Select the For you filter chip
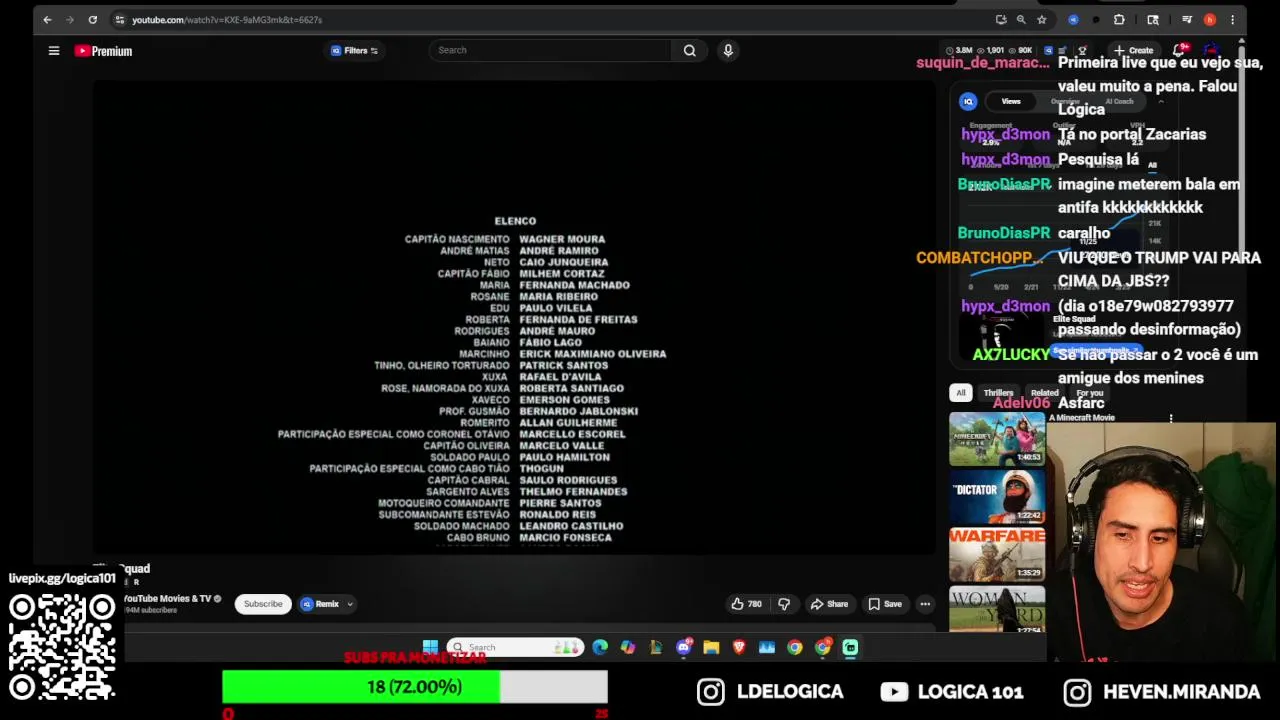The width and height of the screenshot is (1280, 720). [x=1090, y=393]
